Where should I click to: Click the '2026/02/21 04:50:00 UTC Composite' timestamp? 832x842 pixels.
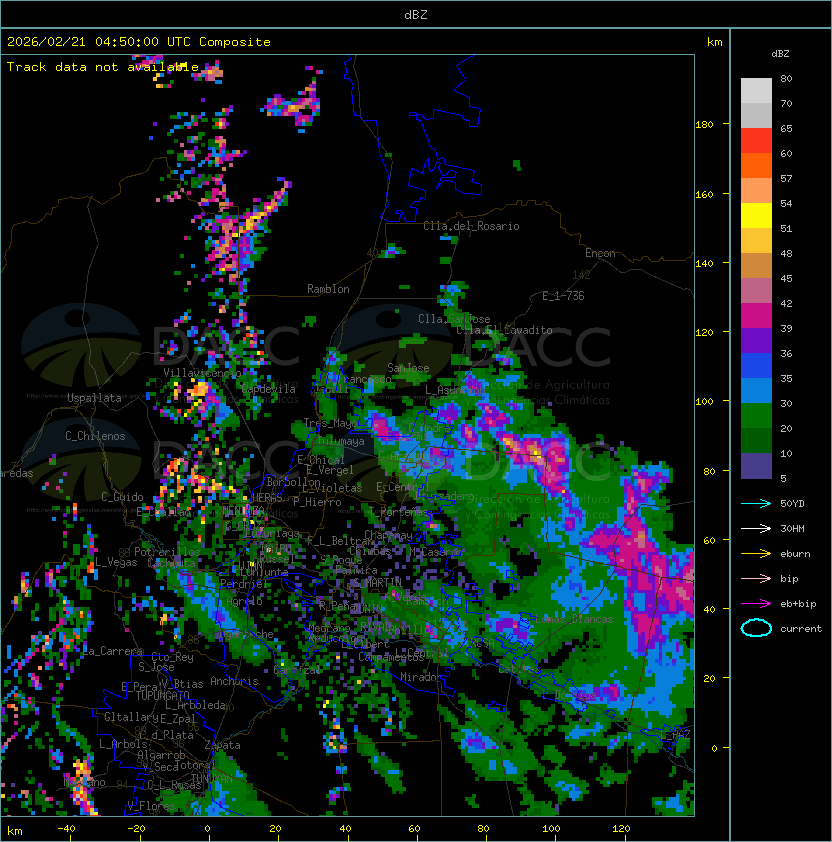(x=139, y=42)
